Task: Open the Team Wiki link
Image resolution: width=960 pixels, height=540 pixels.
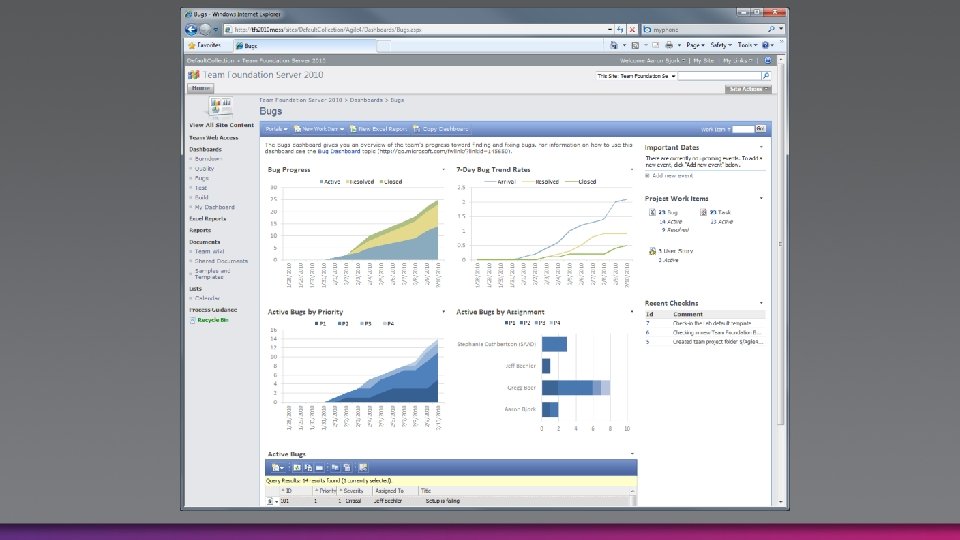Action: click(209, 252)
